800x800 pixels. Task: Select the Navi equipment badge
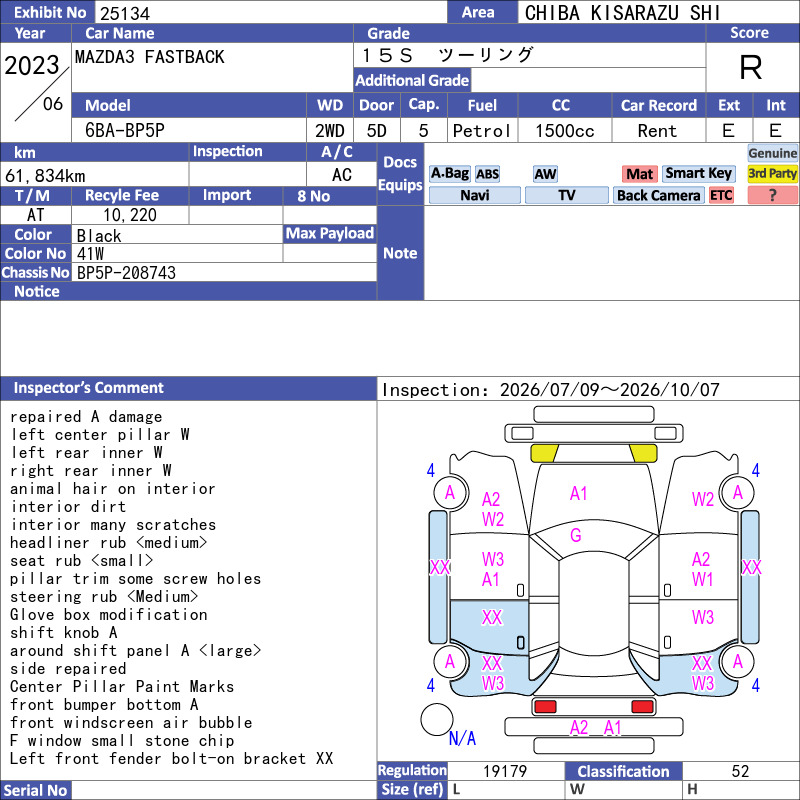[474, 195]
